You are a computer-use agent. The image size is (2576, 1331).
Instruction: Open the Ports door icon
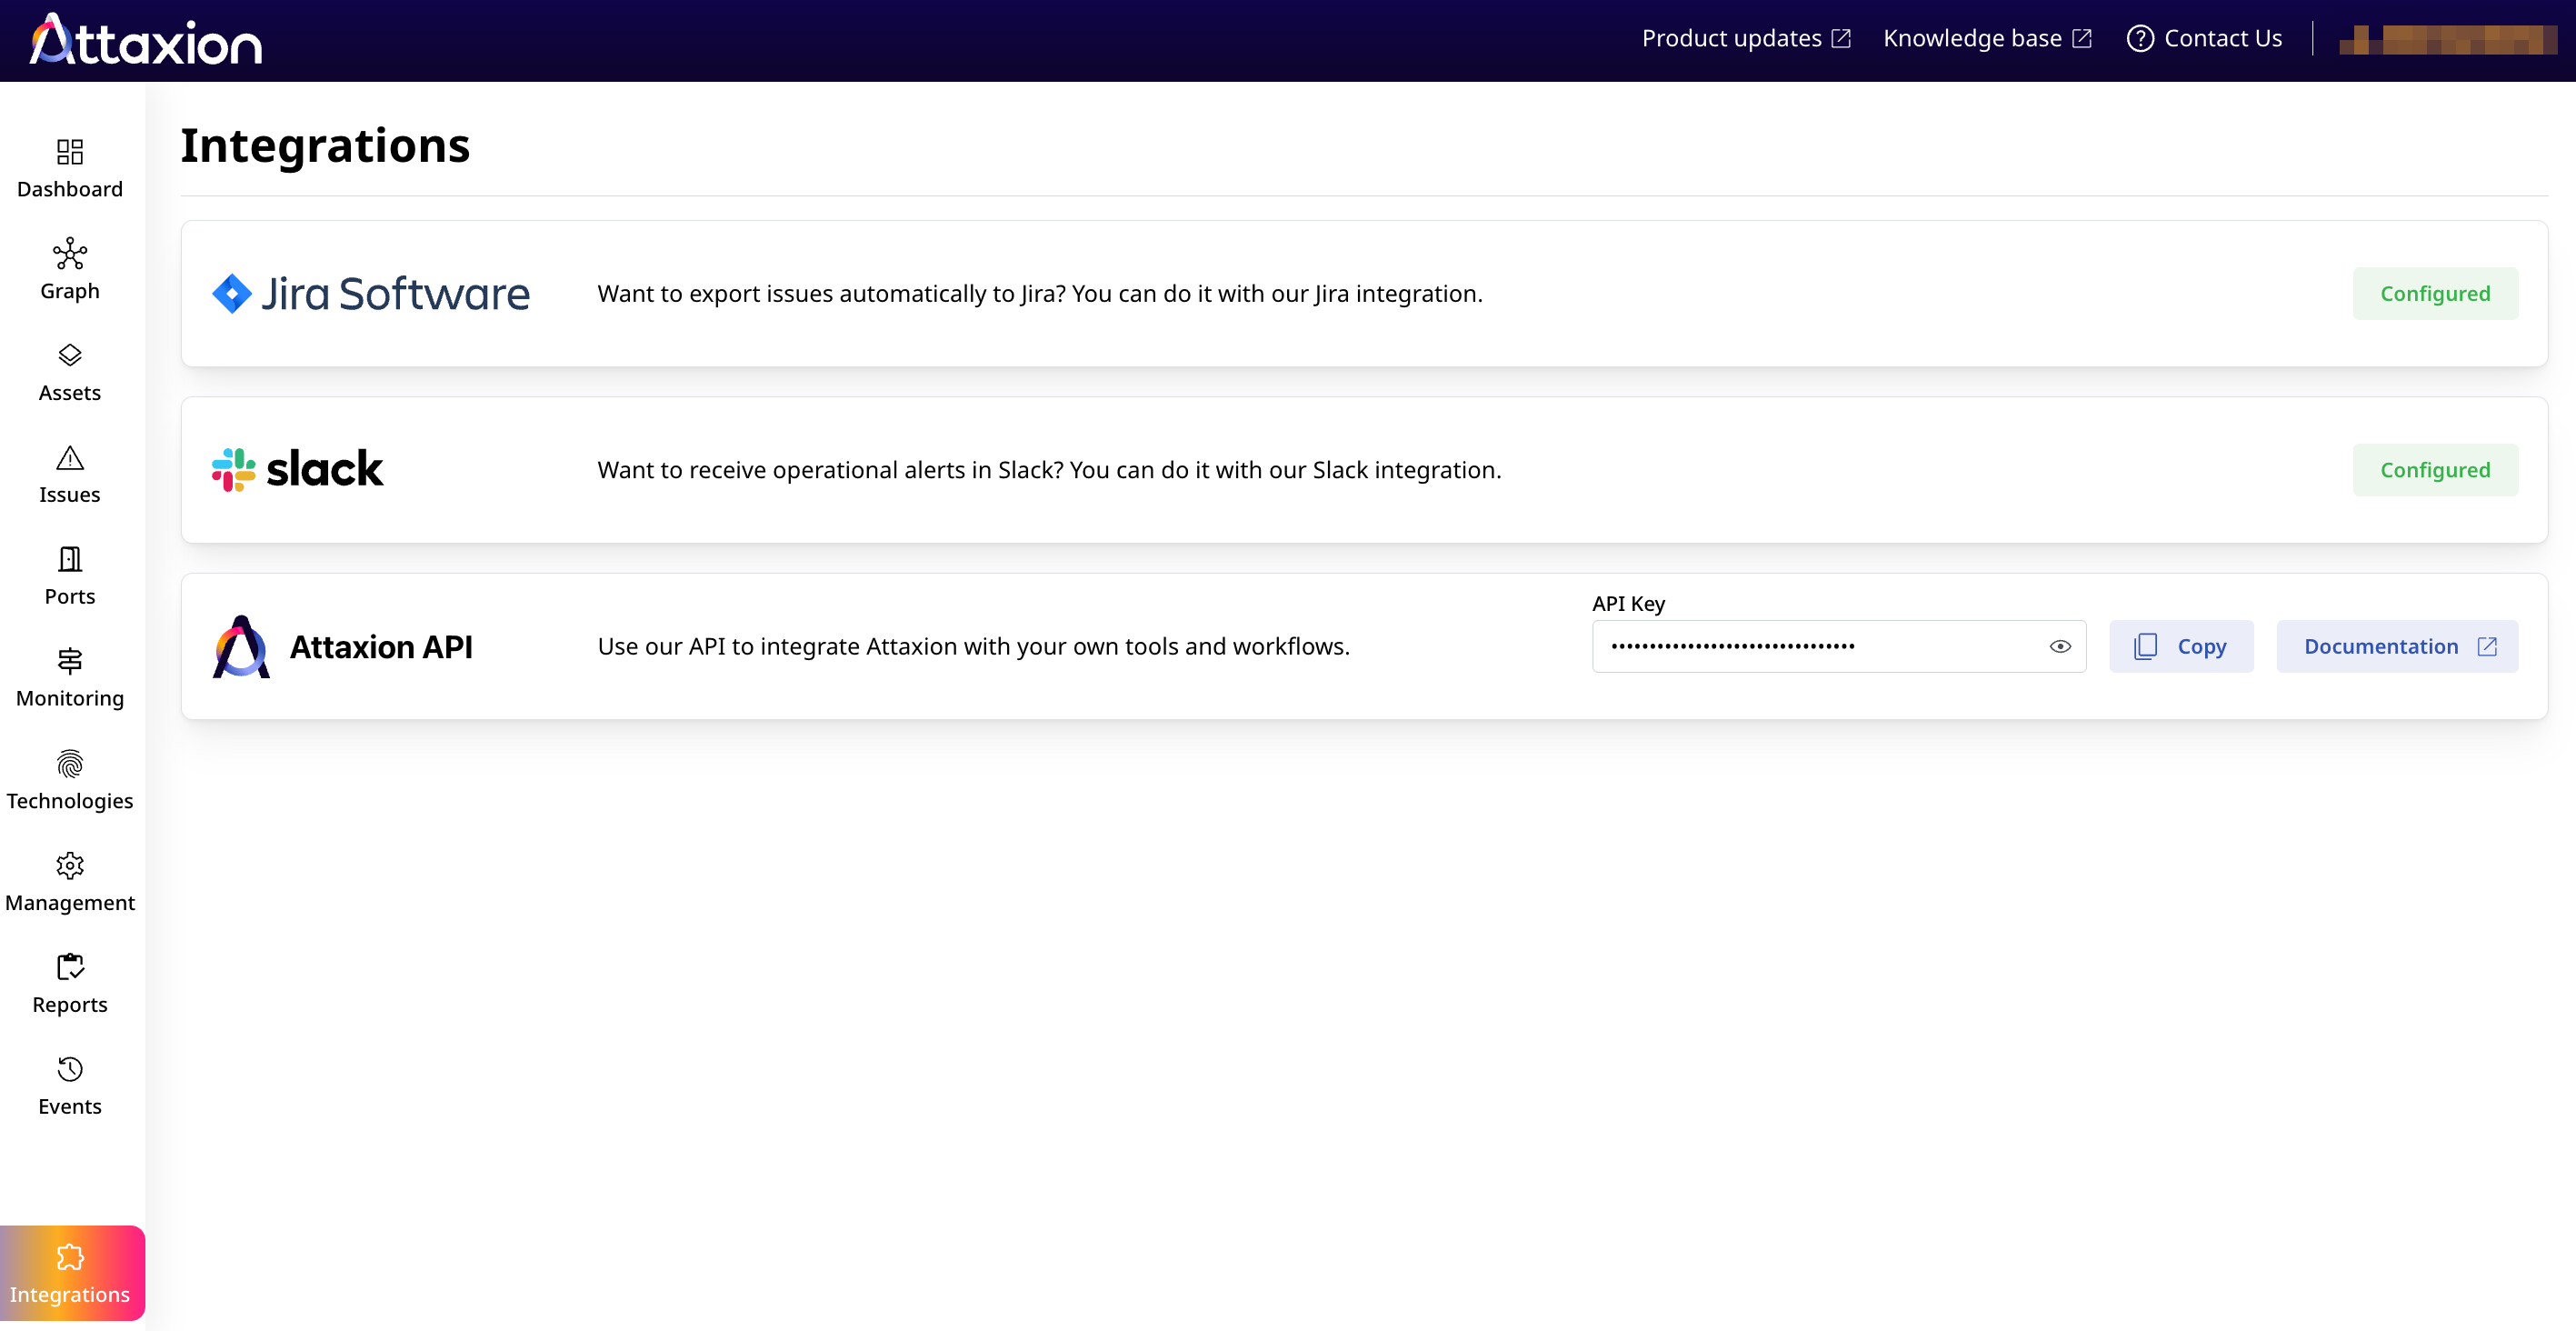coord(70,559)
